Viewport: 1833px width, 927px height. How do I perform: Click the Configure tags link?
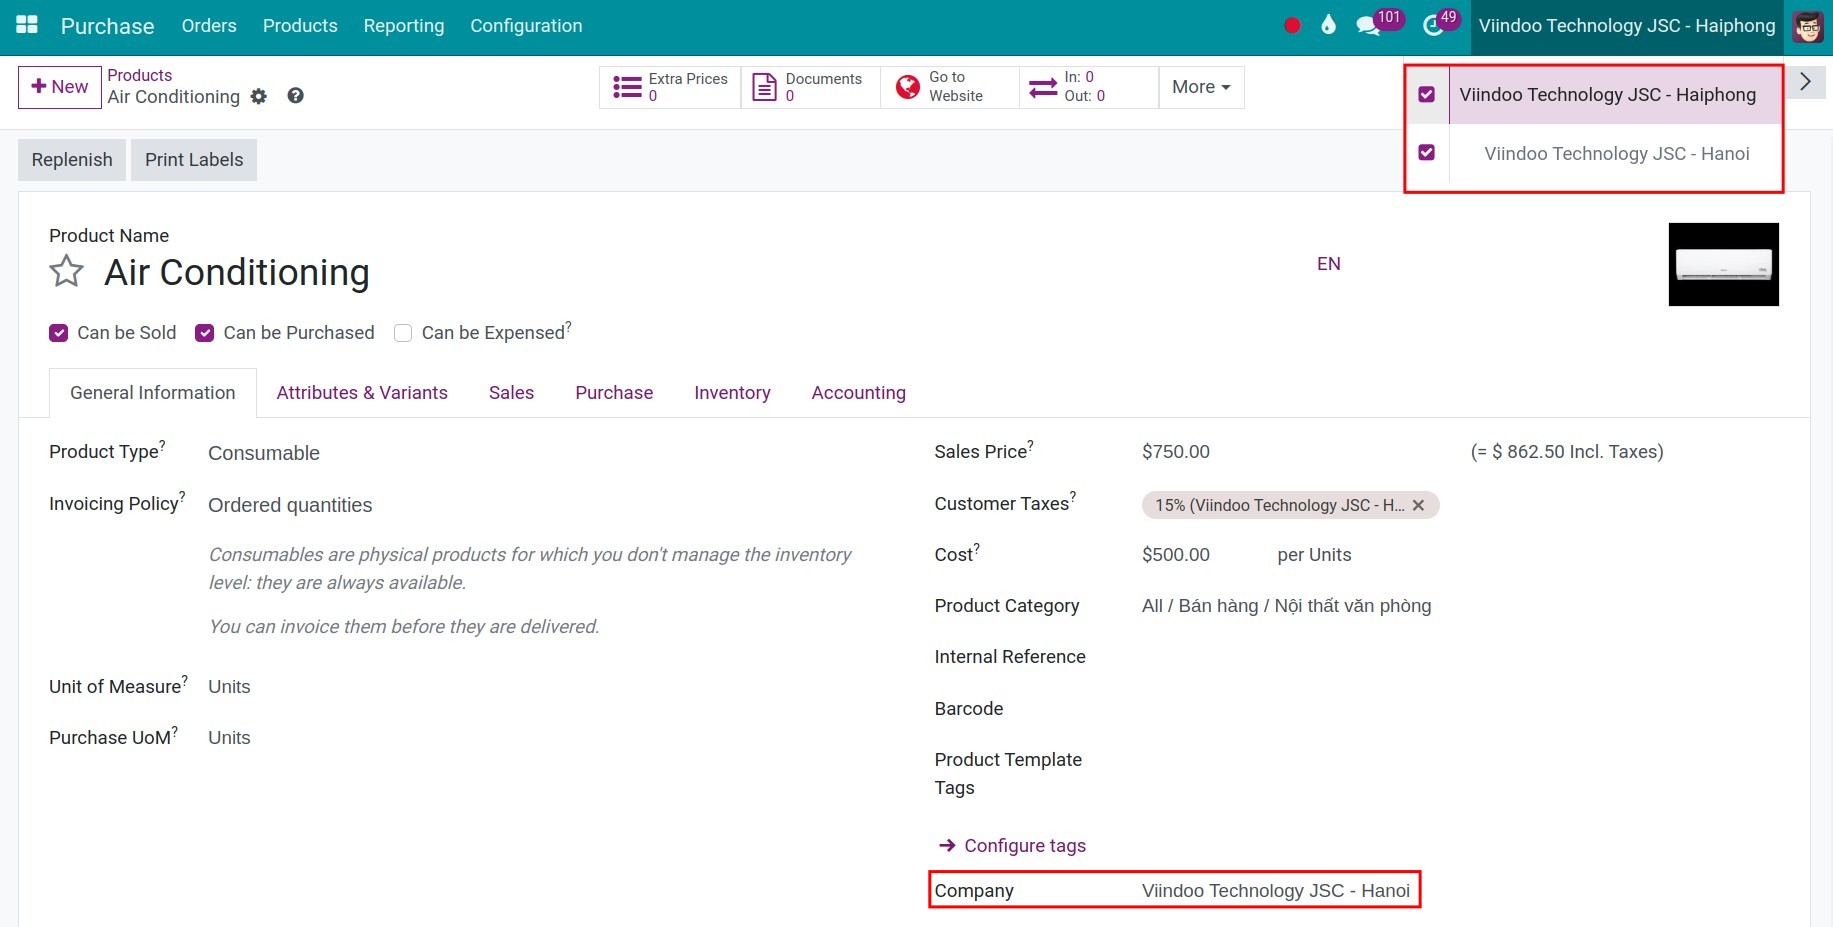point(1013,846)
